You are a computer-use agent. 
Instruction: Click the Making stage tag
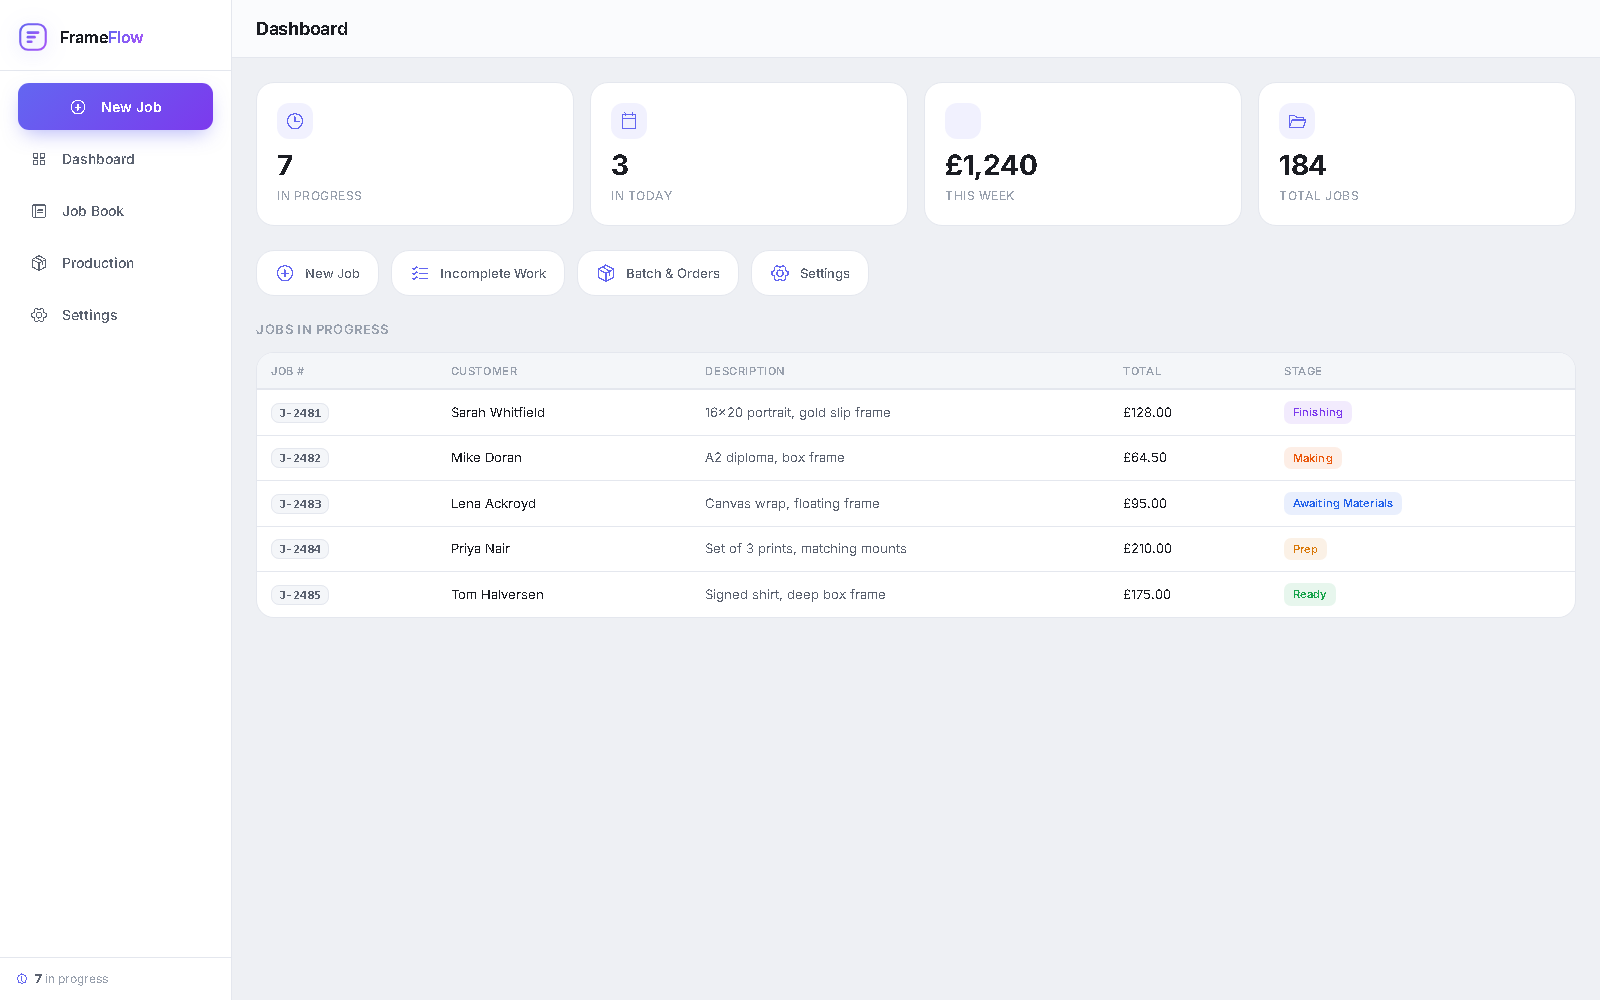coord(1313,458)
